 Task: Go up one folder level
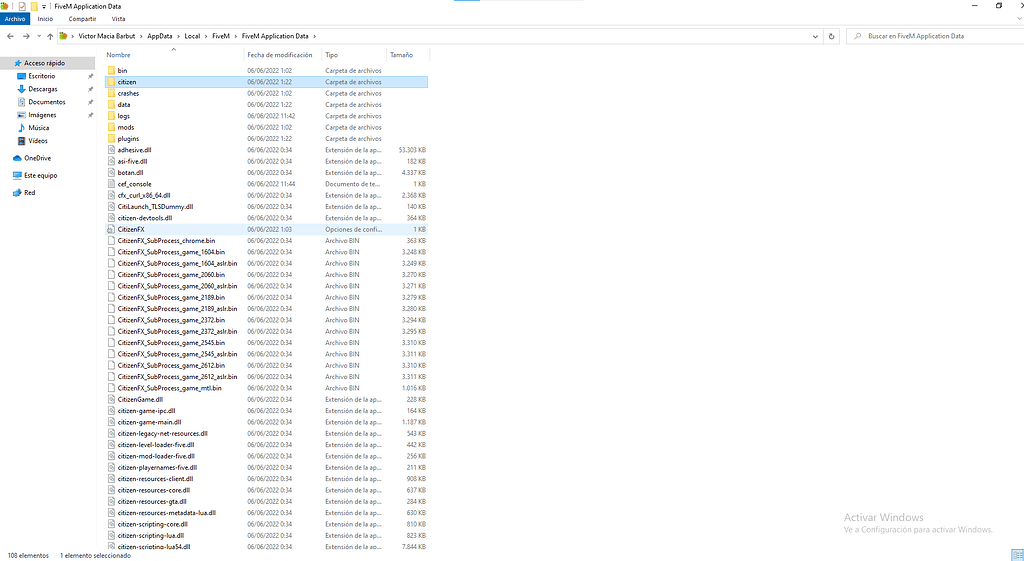point(49,36)
